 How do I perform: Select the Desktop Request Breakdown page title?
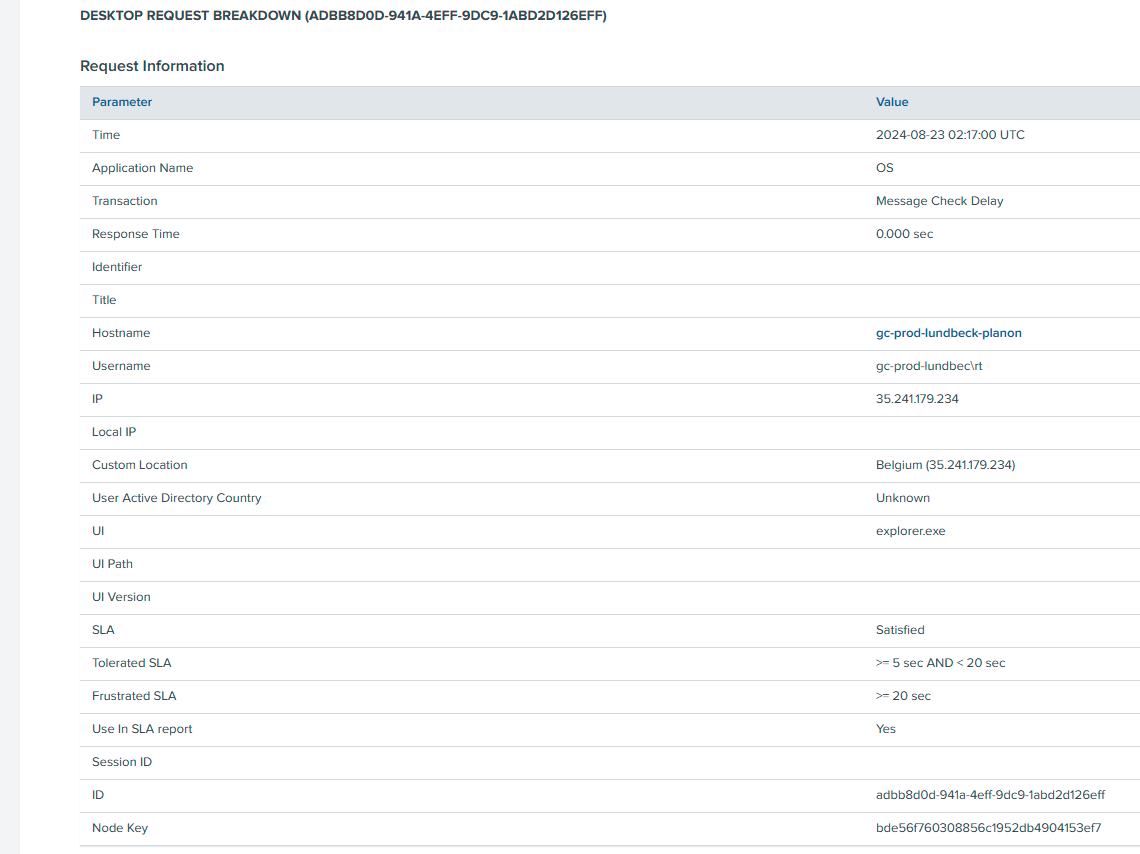343,16
